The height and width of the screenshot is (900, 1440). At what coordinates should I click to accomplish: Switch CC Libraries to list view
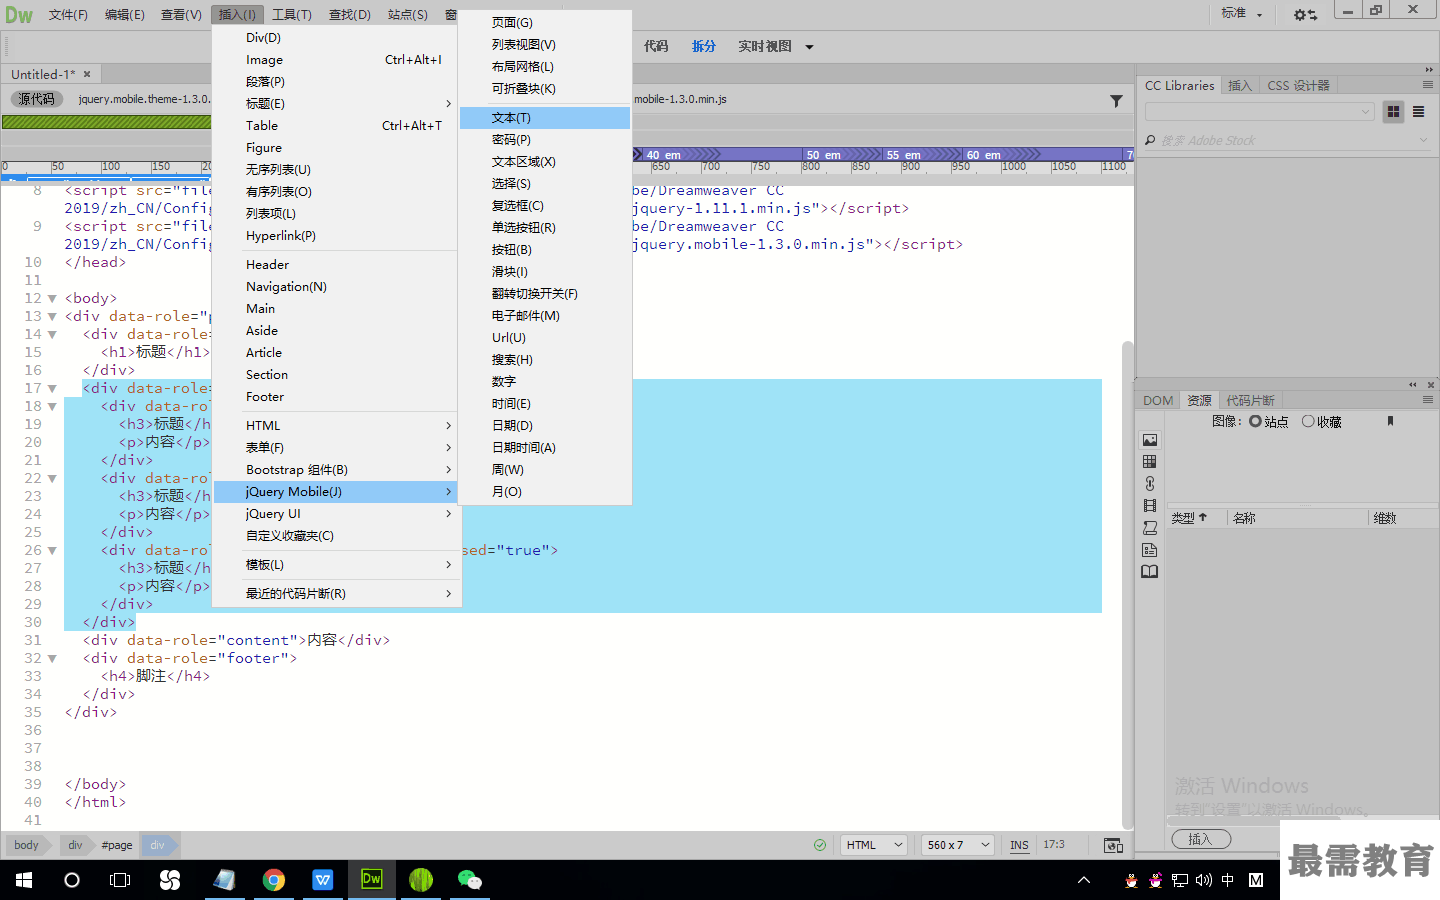point(1418,112)
